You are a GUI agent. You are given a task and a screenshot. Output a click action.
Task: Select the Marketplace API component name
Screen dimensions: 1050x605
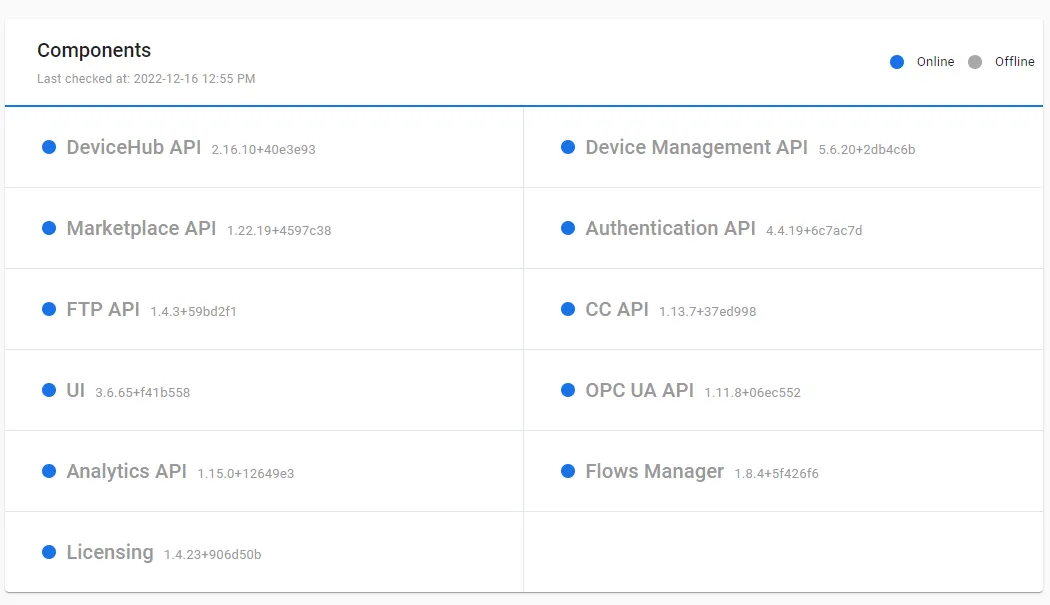pos(141,228)
